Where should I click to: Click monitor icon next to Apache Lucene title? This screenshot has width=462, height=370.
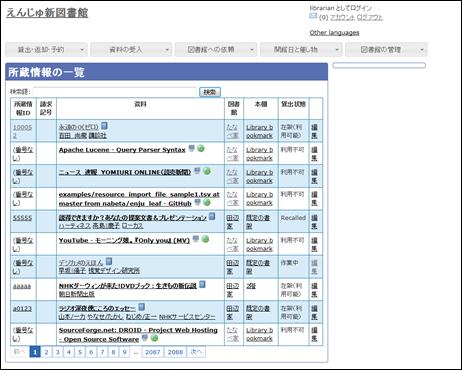click(x=192, y=148)
